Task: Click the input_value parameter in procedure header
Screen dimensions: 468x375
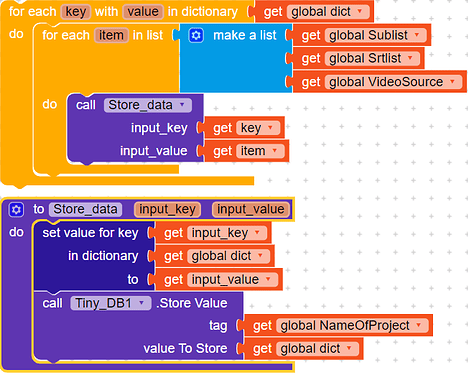Action: 251,209
